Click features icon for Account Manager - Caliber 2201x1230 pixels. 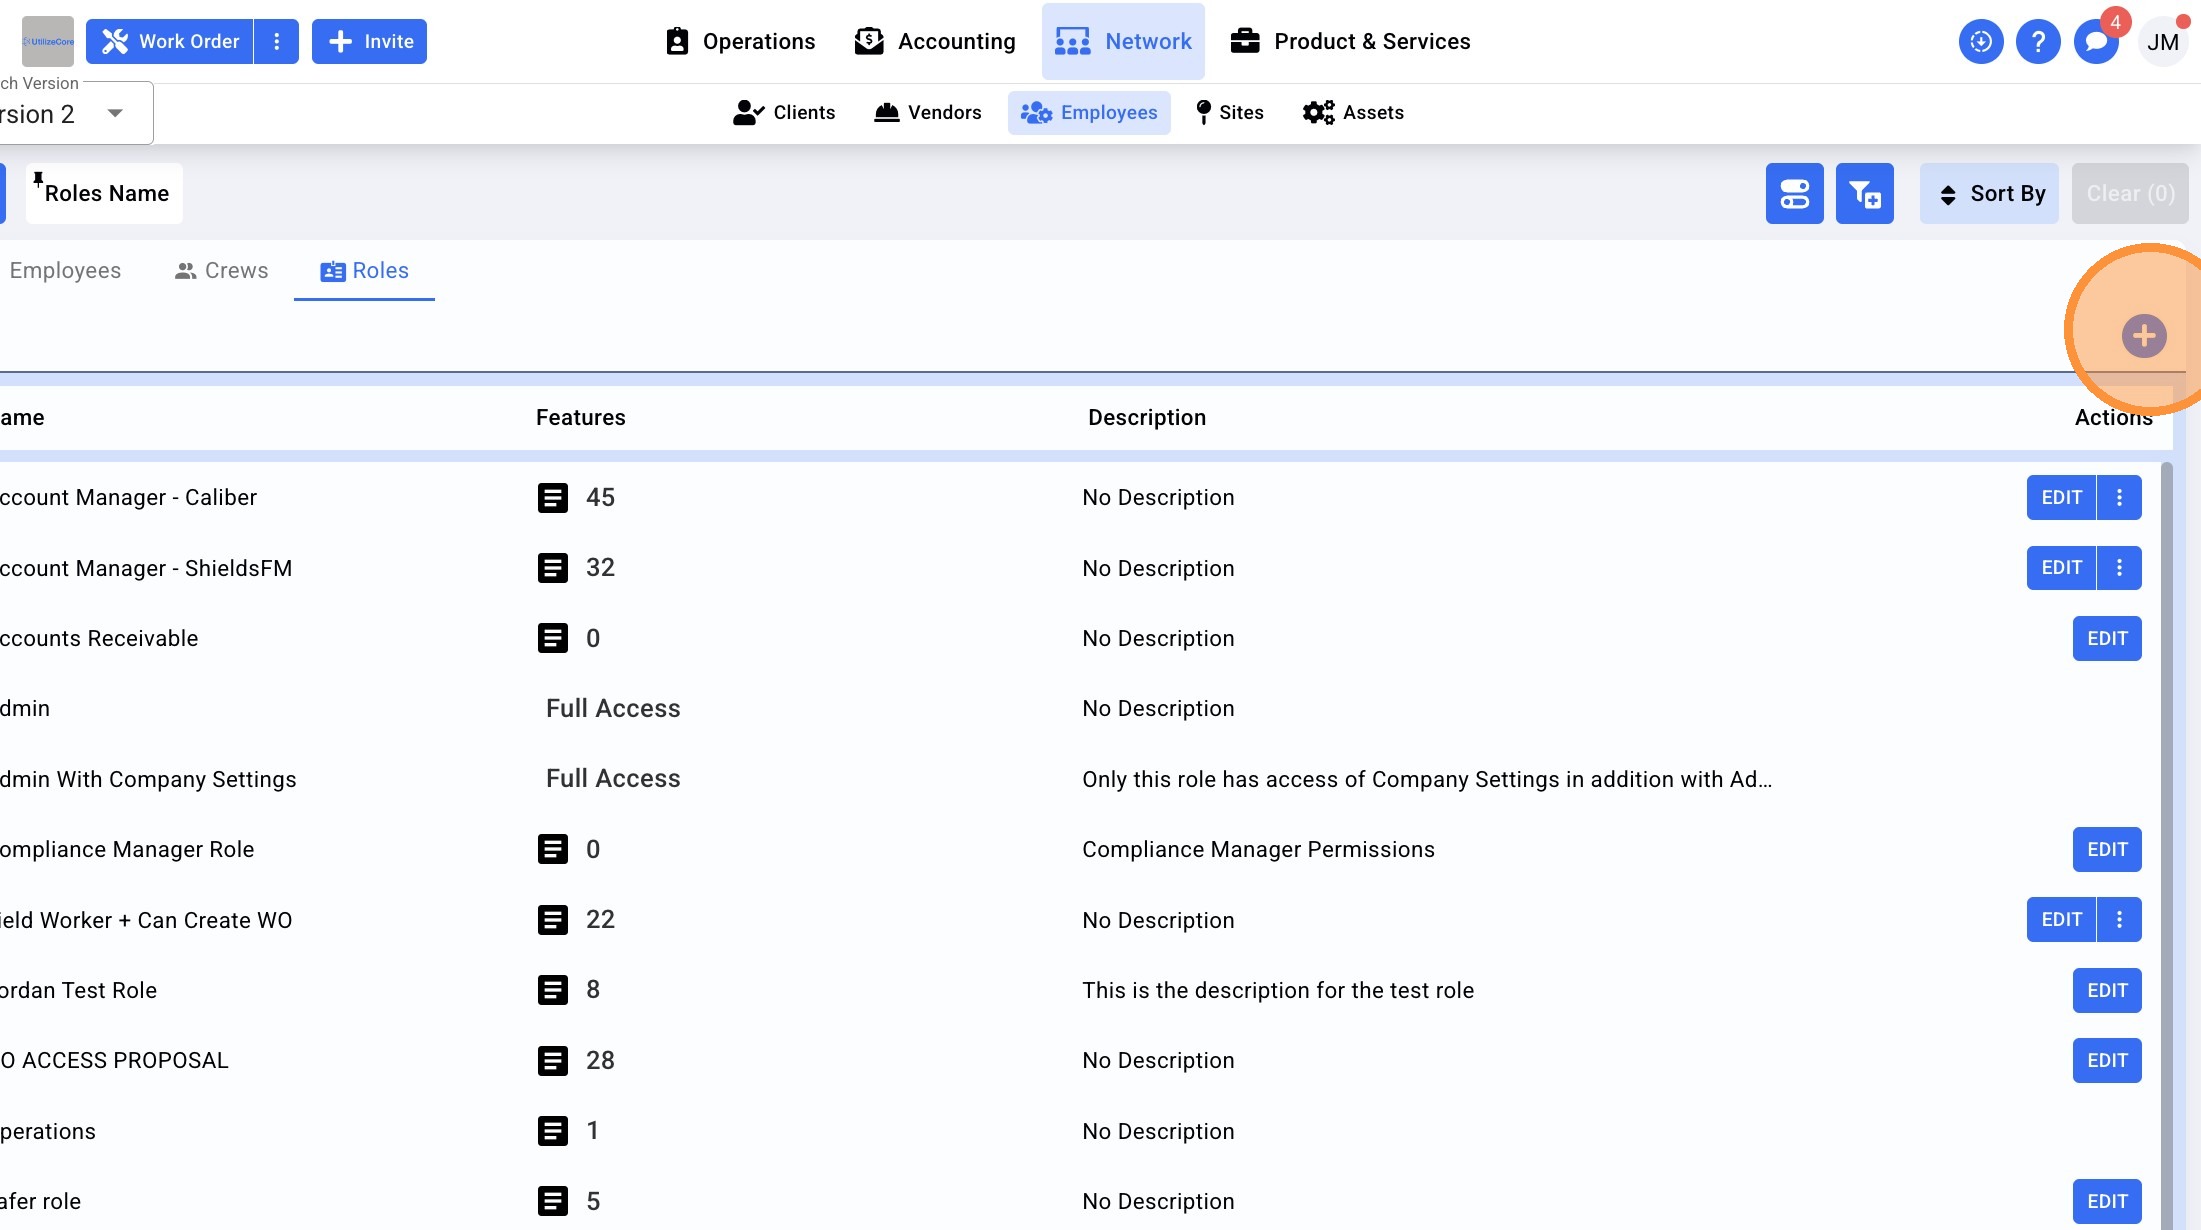coord(552,497)
